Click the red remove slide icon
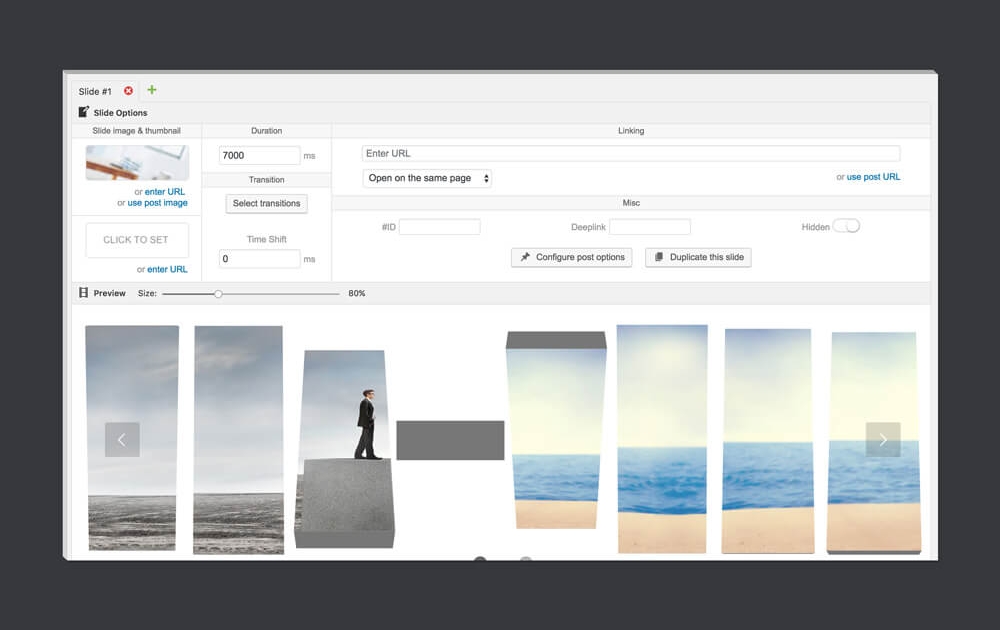 click(128, 91)
